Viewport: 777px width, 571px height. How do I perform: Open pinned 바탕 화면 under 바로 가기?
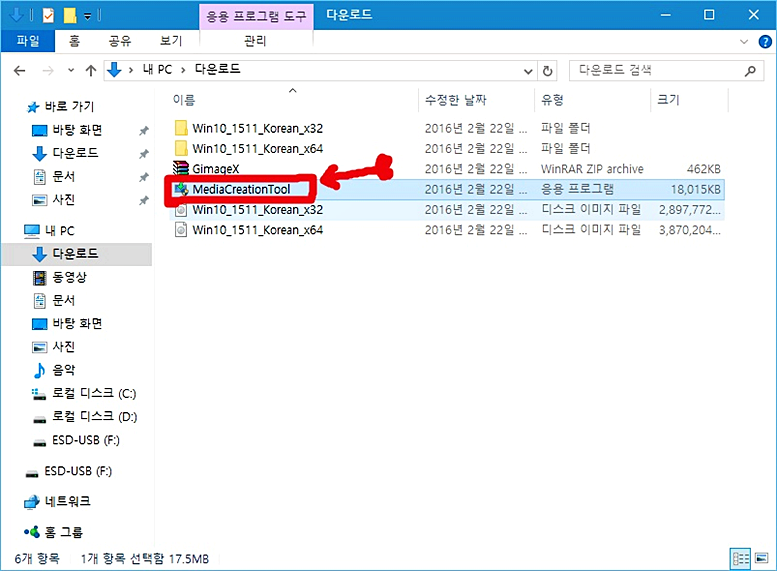coord(77,130)
